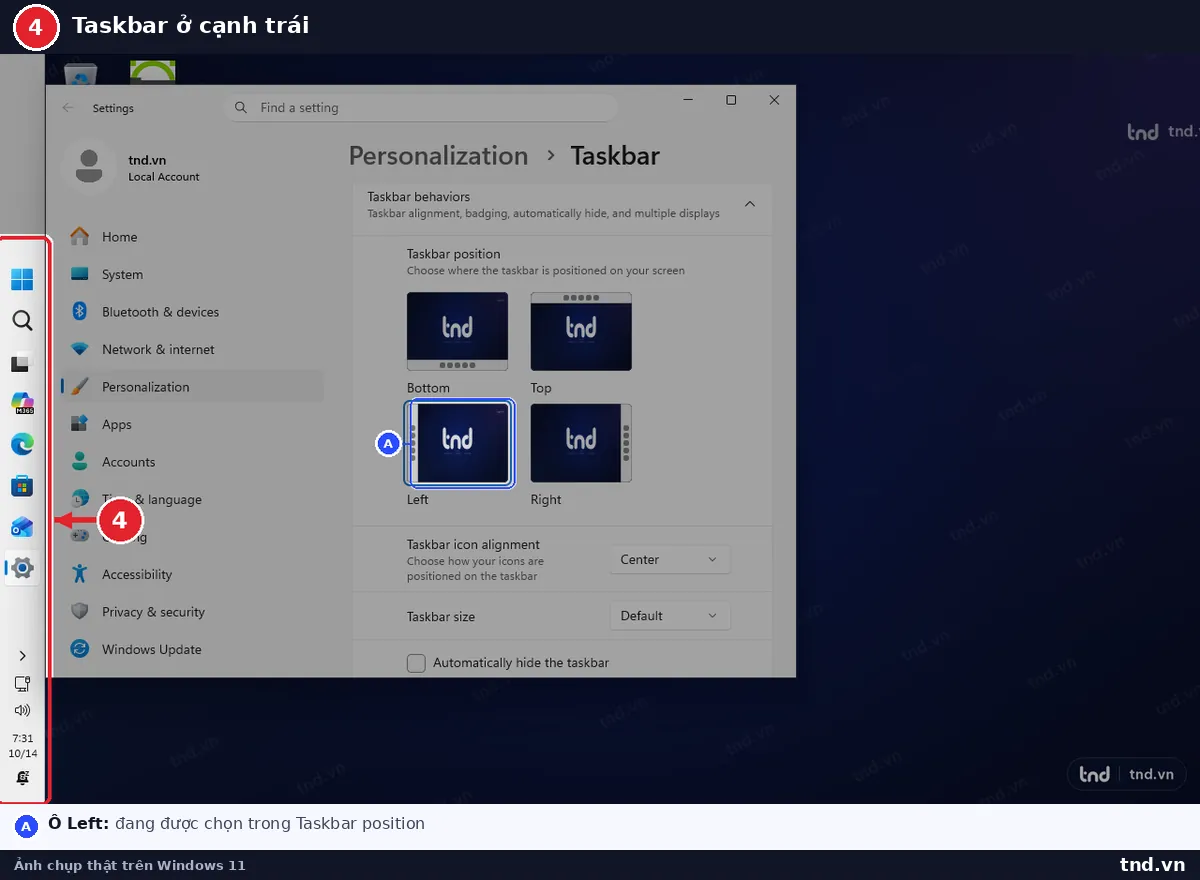1200x880 pixels.
Task: Collapse the Taskbar behaviors section
Action: point(749,204)
